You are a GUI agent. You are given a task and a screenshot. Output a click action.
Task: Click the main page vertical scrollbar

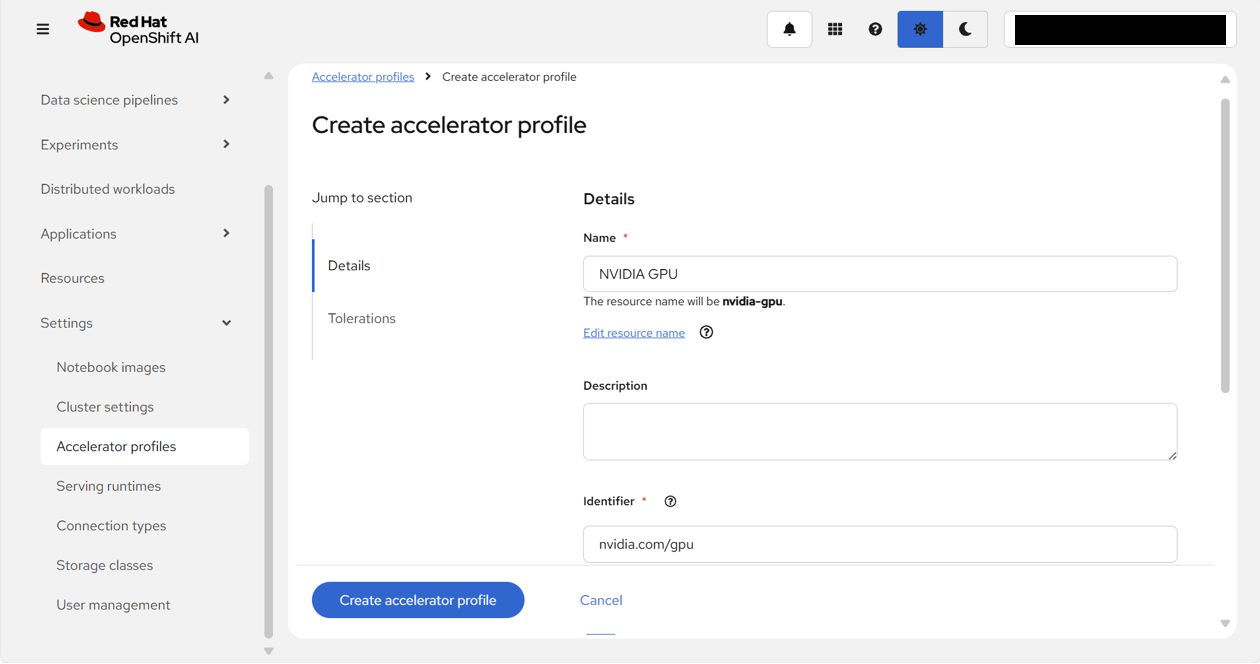[x=1225, y=245]
